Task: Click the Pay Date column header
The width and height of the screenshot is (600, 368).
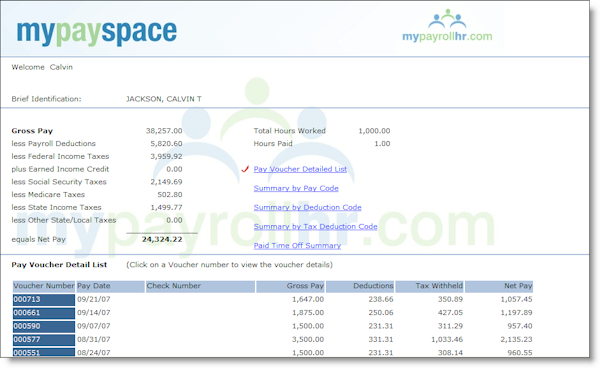Action: (x=110, y=286)
